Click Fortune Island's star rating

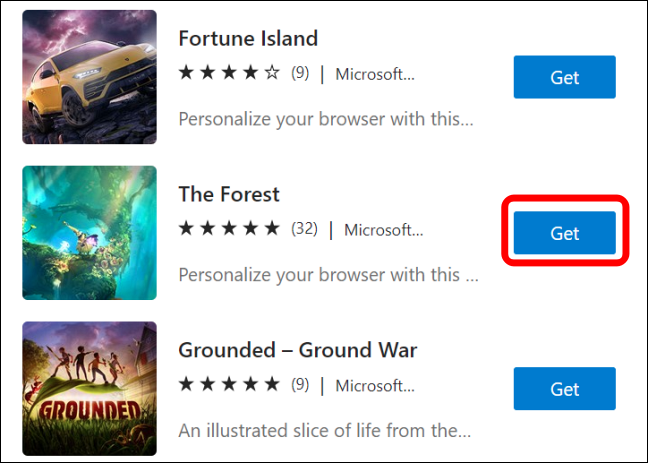pyautogui.click(x=229, y=73)
